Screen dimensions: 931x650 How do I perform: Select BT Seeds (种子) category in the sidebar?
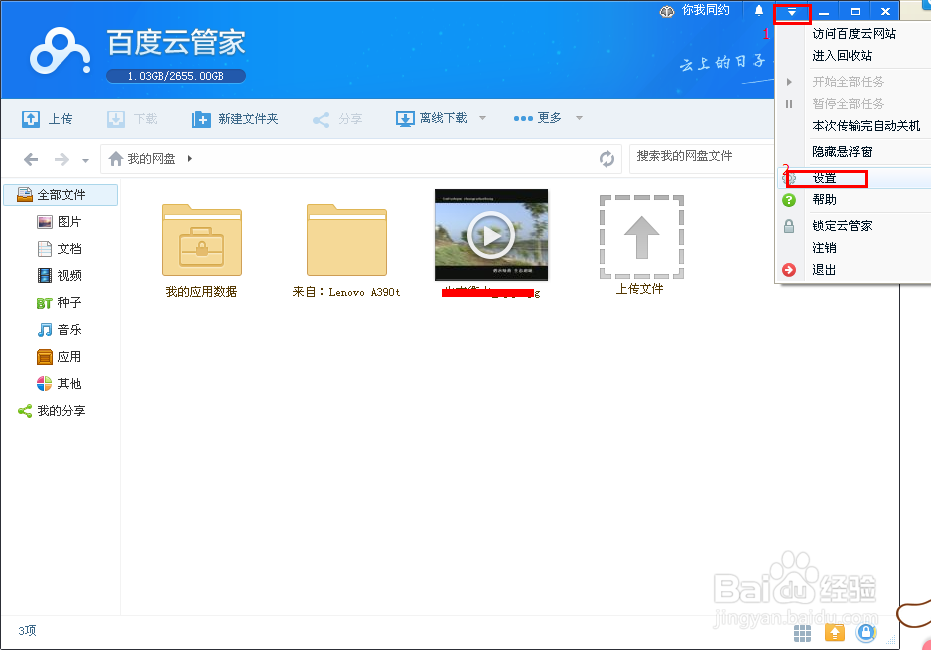click(x=59, y=303)
